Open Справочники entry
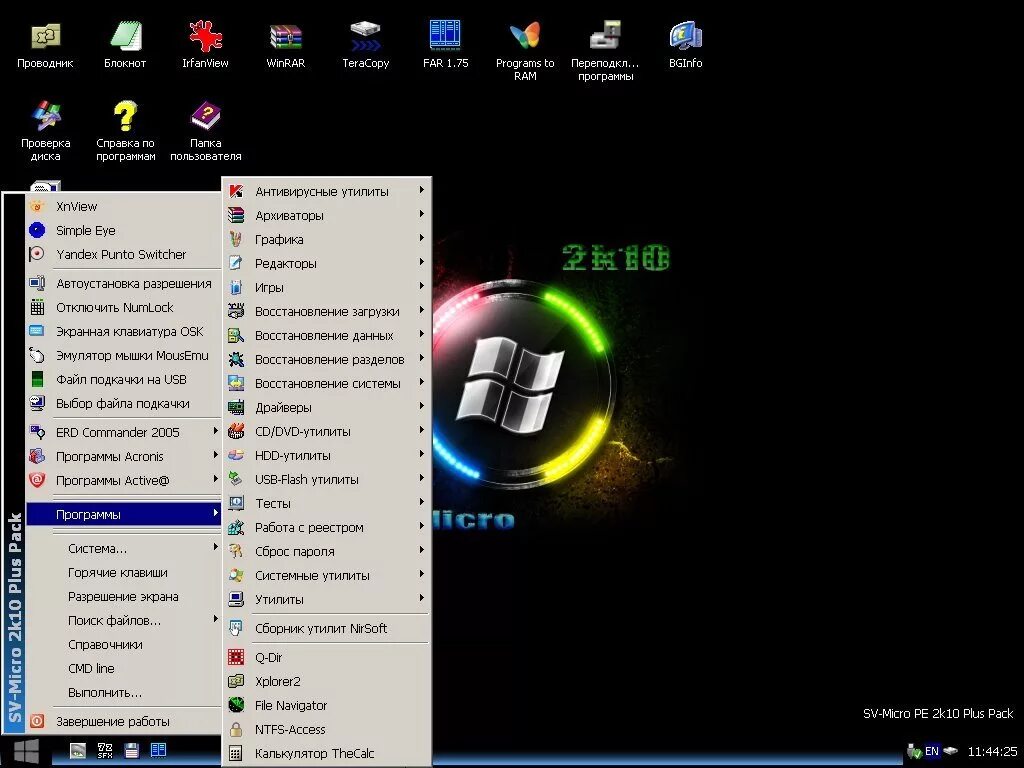Viewport: 1024px width, 768px height. coord(123,645)
